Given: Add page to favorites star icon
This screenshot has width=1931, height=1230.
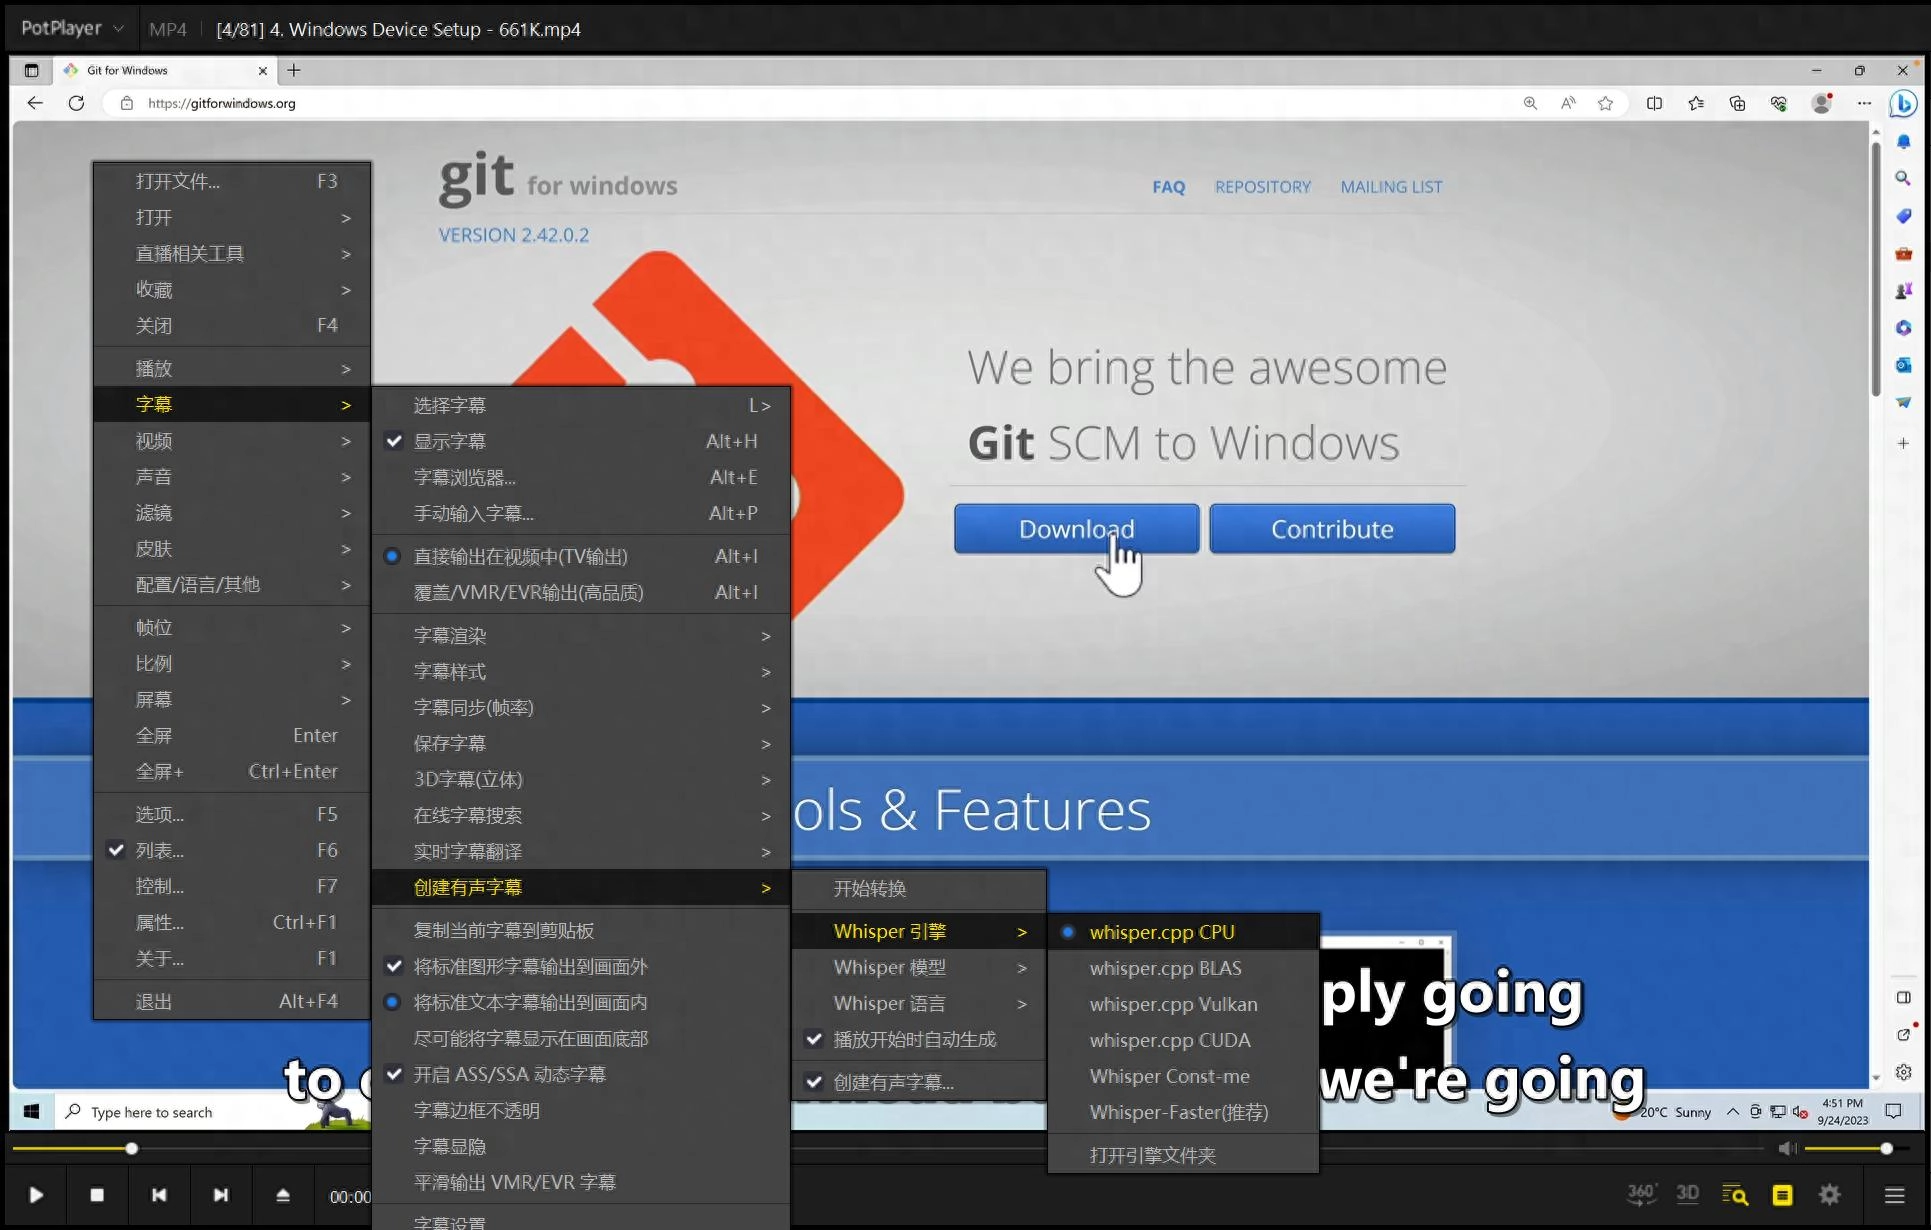Looking at the screenshot, I should click(1605, 103).
